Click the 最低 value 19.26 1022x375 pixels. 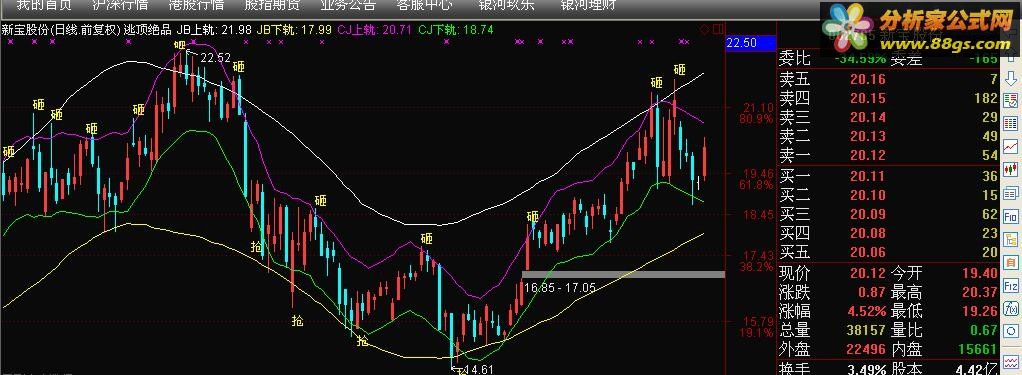coord(980,311)
